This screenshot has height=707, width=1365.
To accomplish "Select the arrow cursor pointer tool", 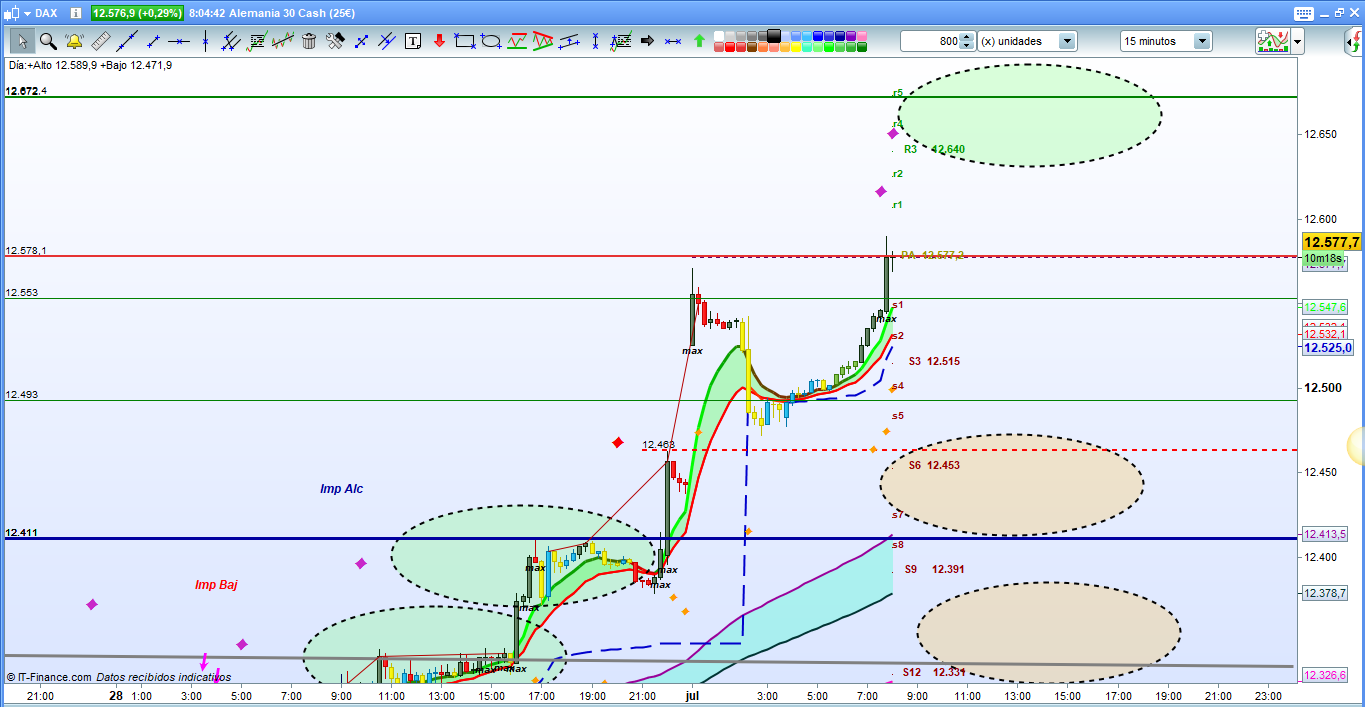I will (x=22, y=41).
